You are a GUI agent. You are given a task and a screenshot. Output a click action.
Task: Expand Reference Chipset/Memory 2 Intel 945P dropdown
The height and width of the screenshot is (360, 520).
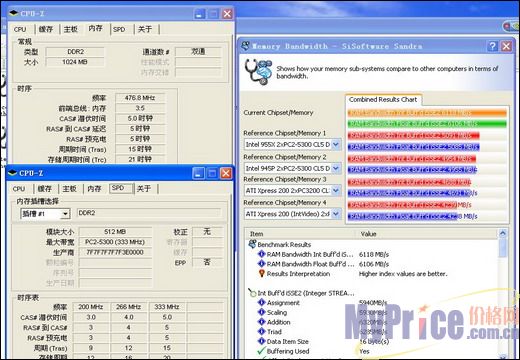(x=336, y=168)
